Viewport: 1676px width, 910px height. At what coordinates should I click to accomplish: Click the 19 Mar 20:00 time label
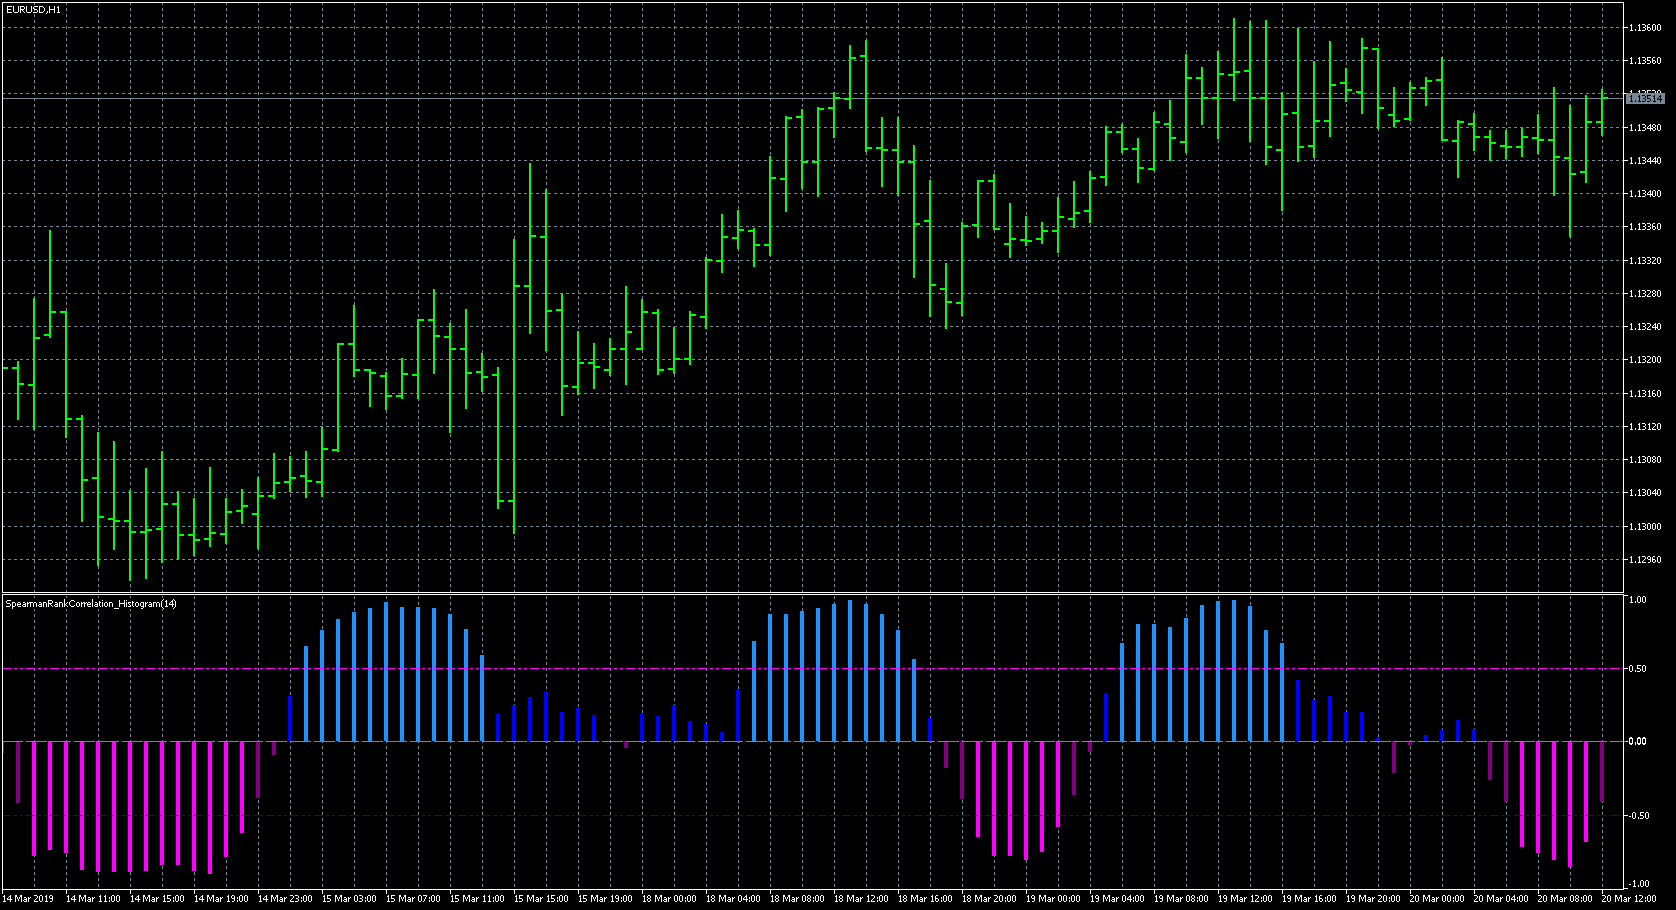click(x=1373, y=899)
